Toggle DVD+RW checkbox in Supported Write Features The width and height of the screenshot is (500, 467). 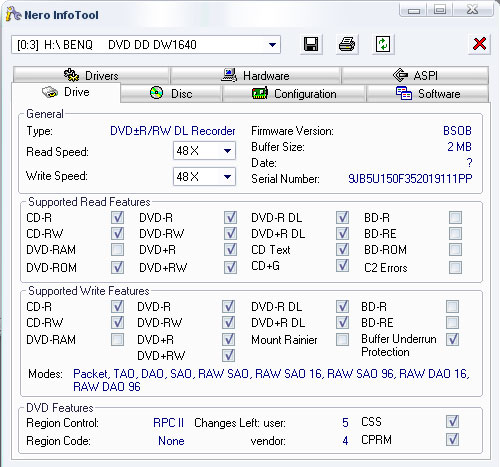pos(228,355)
